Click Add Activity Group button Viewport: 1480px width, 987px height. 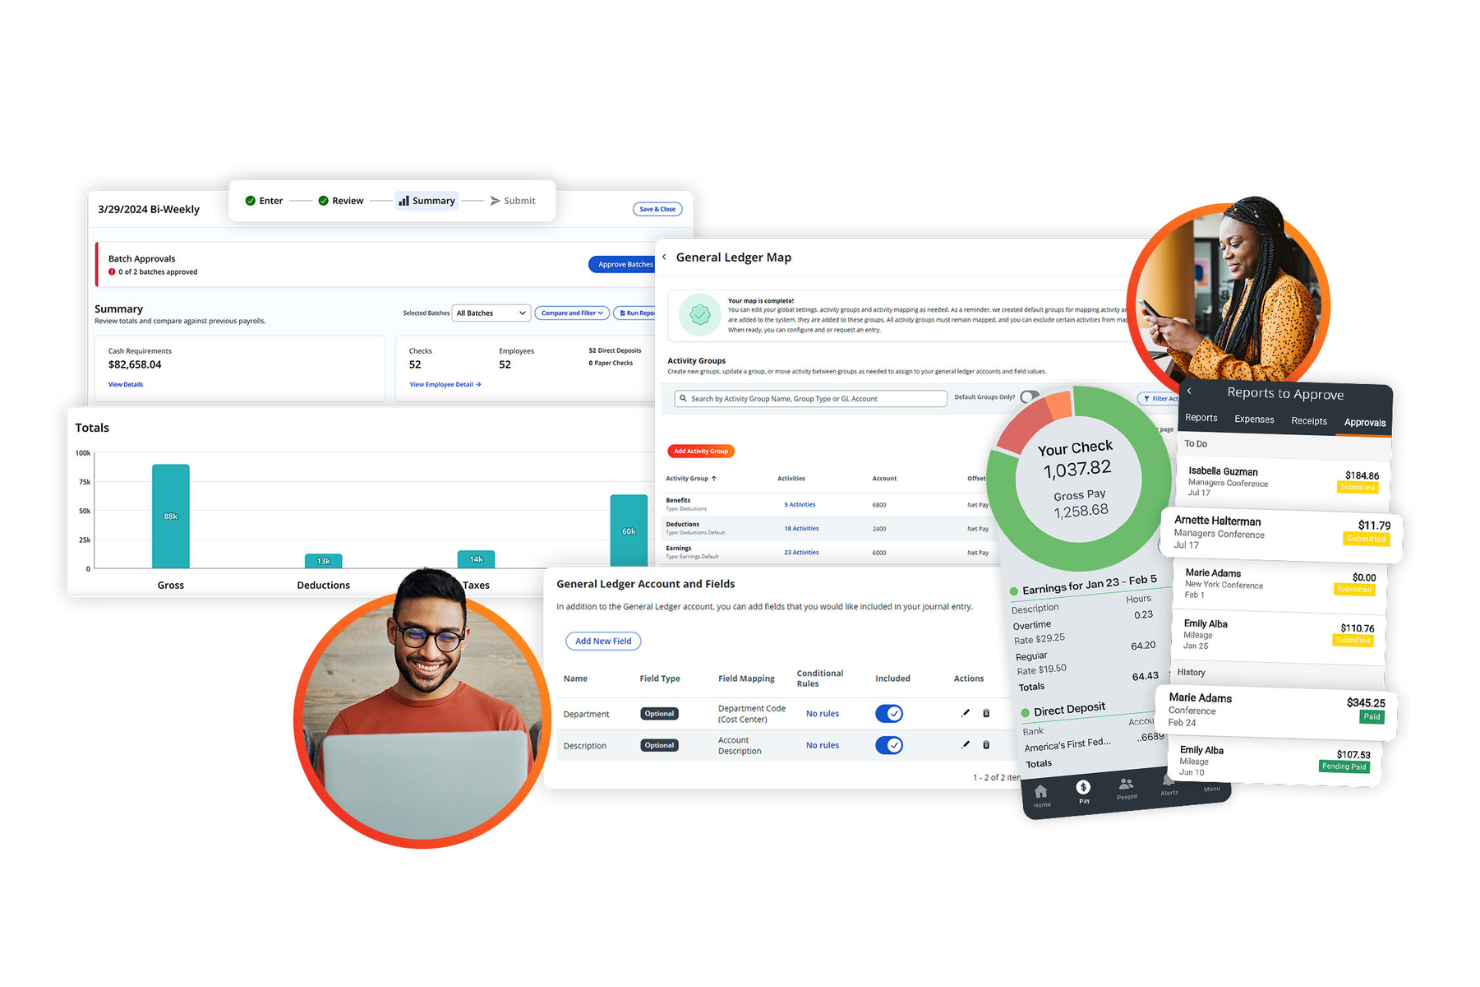(701, 451)
